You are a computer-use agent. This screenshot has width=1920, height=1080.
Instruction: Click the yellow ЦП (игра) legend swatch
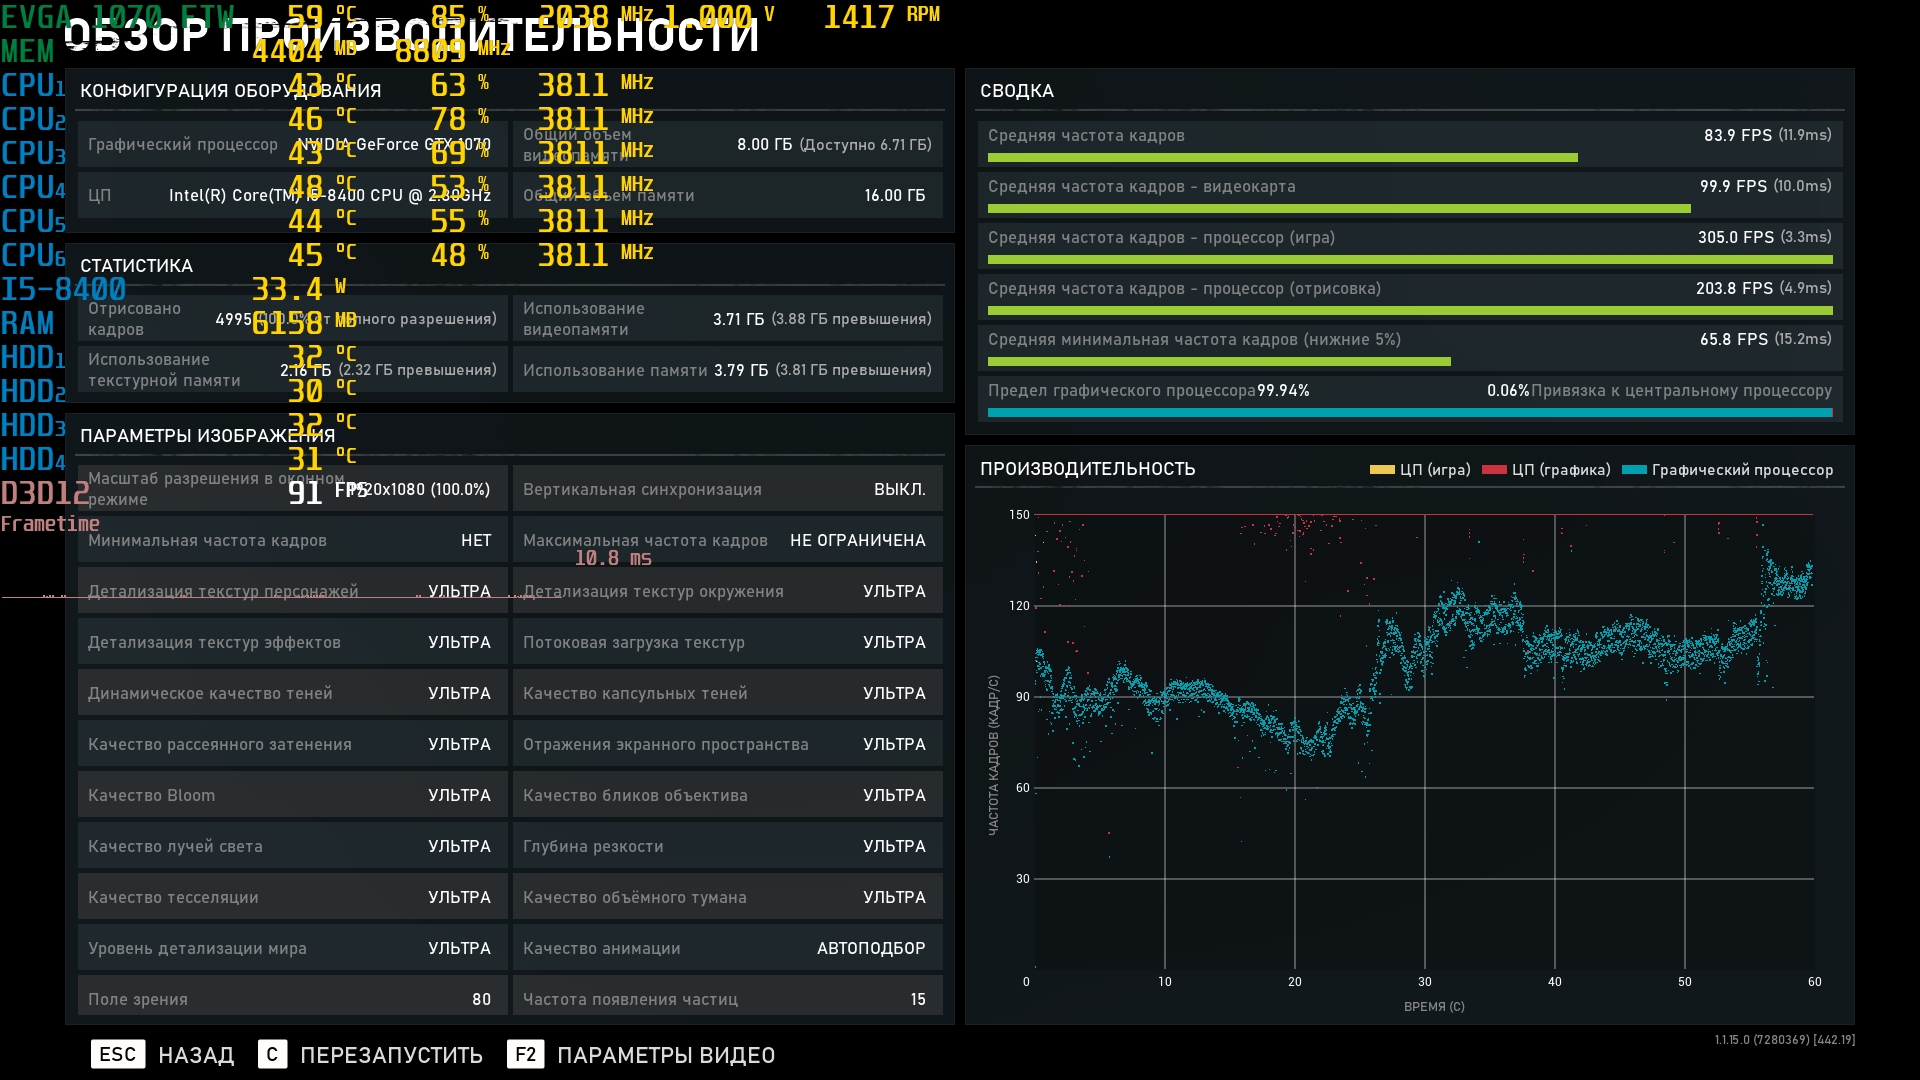click(x=1381, y=470)
